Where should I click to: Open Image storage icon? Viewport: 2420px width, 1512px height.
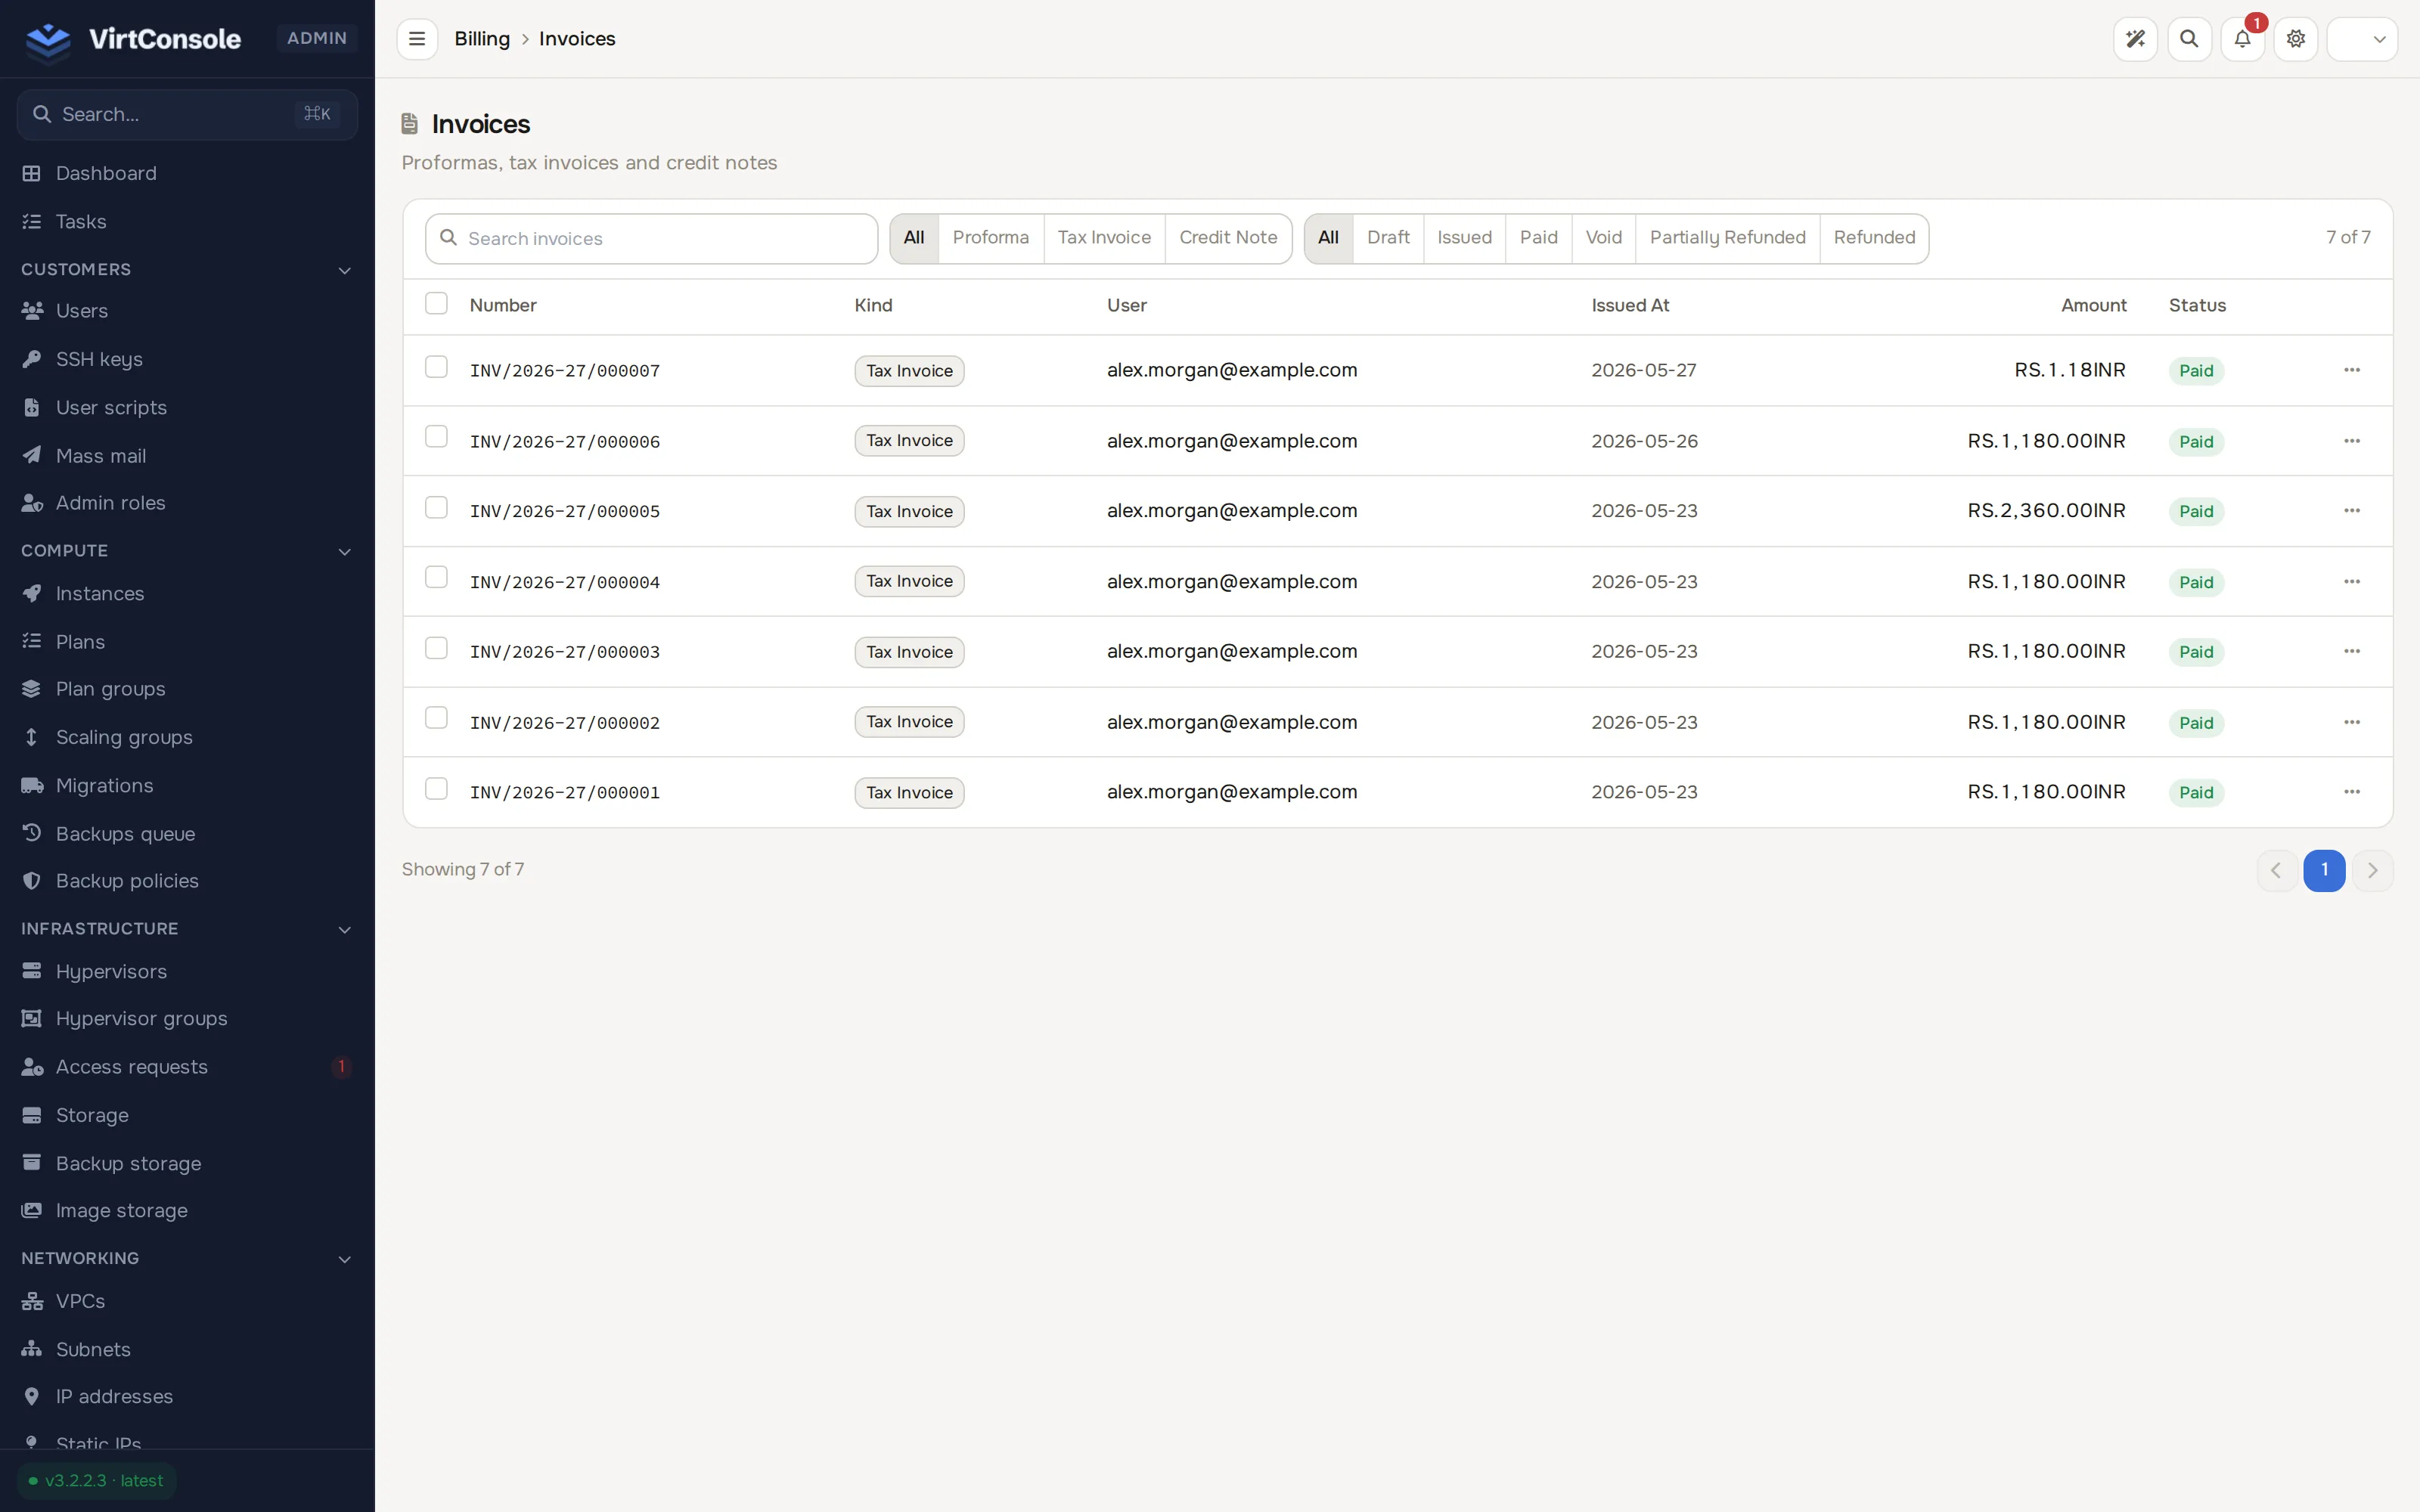coord(32,1210)
